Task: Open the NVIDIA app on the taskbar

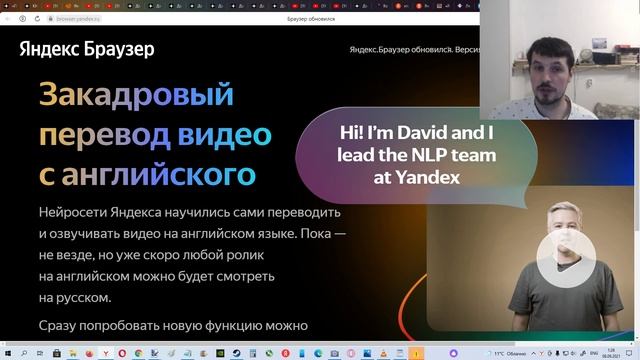Action: pyautogui.click(x=220, y=353)
